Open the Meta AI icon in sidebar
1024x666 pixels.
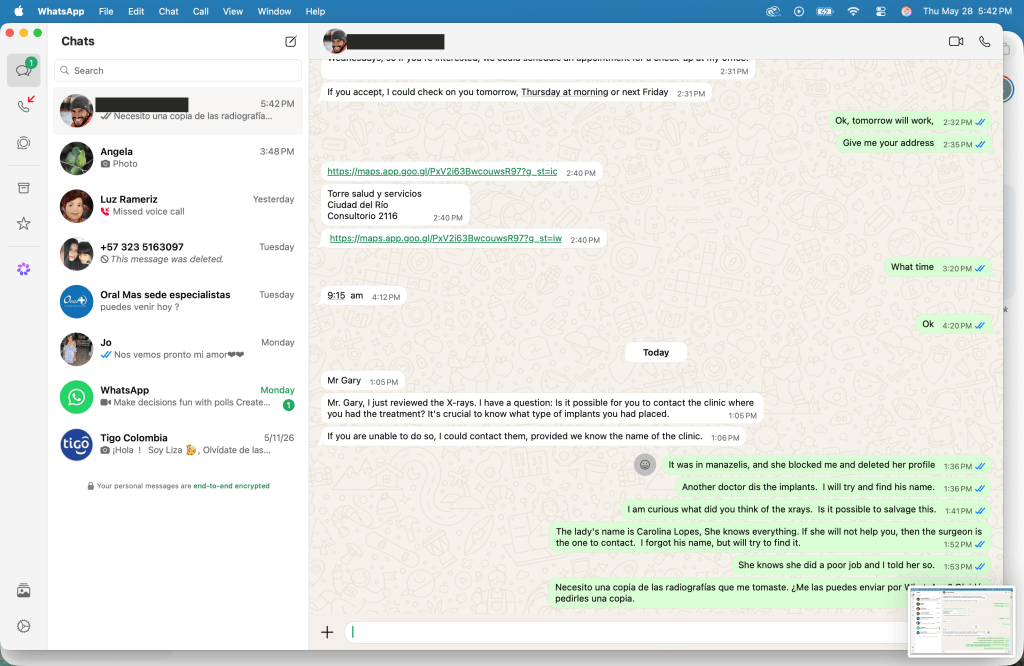tap(24, 269)
